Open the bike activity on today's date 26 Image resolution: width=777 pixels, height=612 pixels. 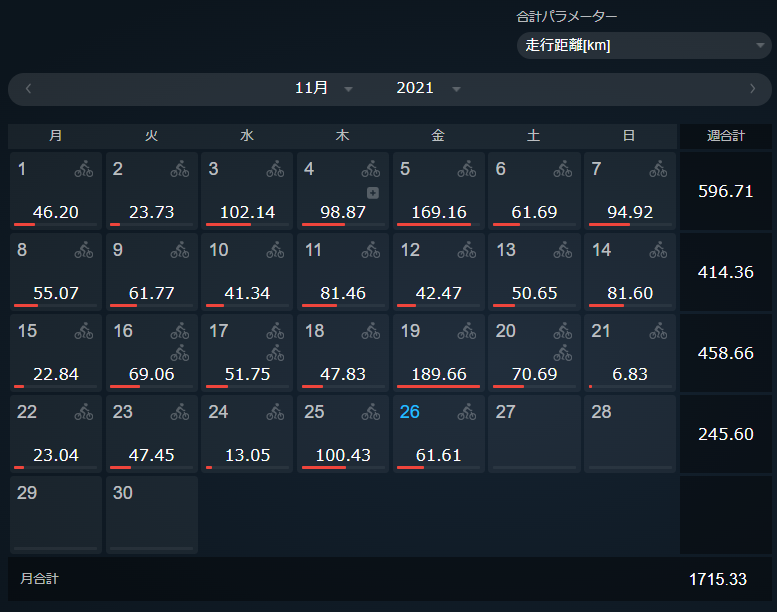(467, 412)
